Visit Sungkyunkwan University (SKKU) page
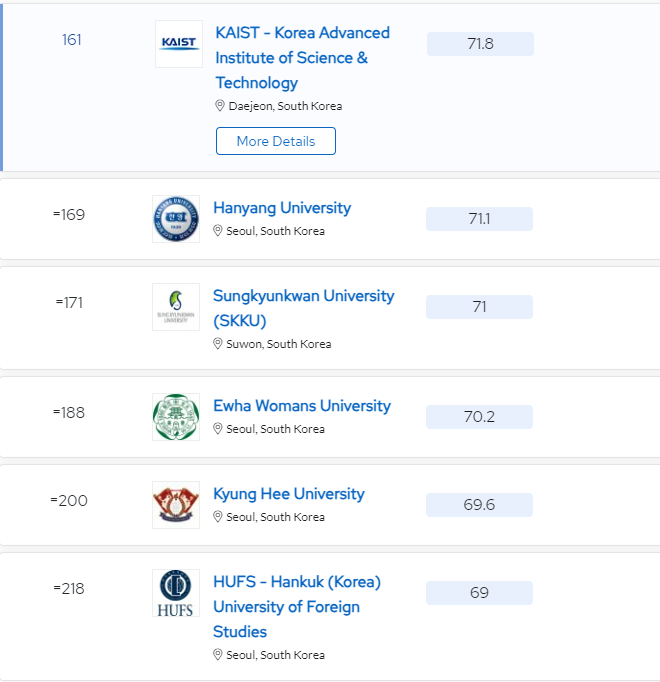This screenshot has width=660, height=682. pos(304,308)
